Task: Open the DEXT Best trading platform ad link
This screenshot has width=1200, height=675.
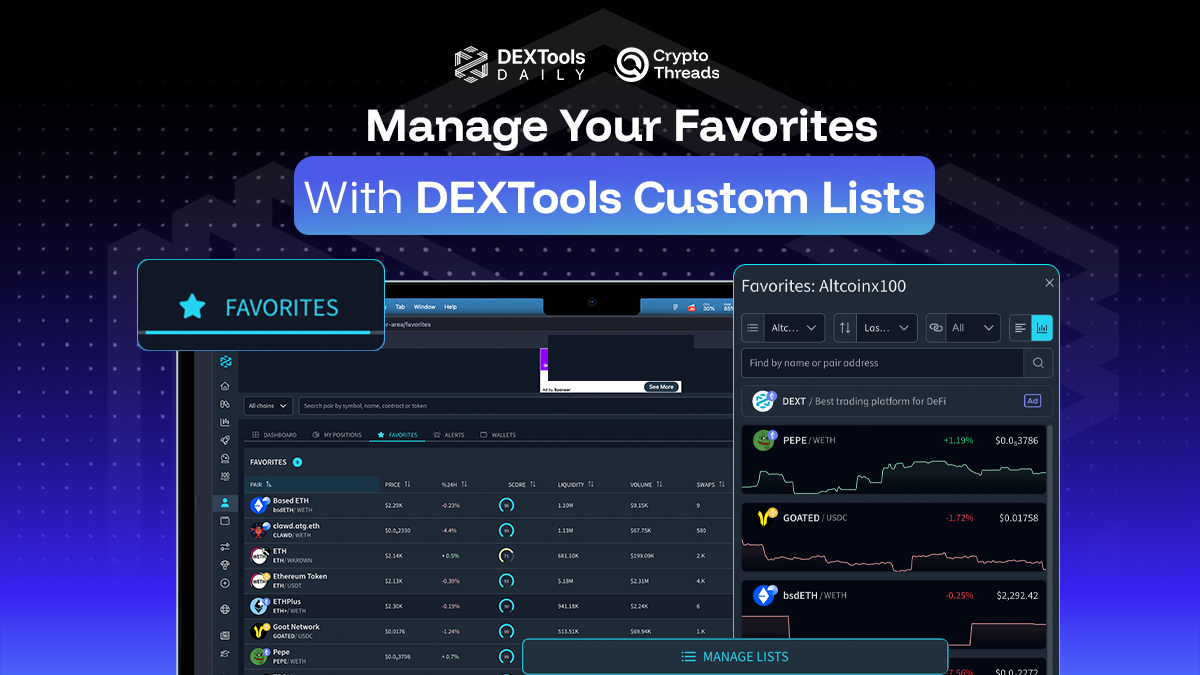Action: click(x=897, y=401)
